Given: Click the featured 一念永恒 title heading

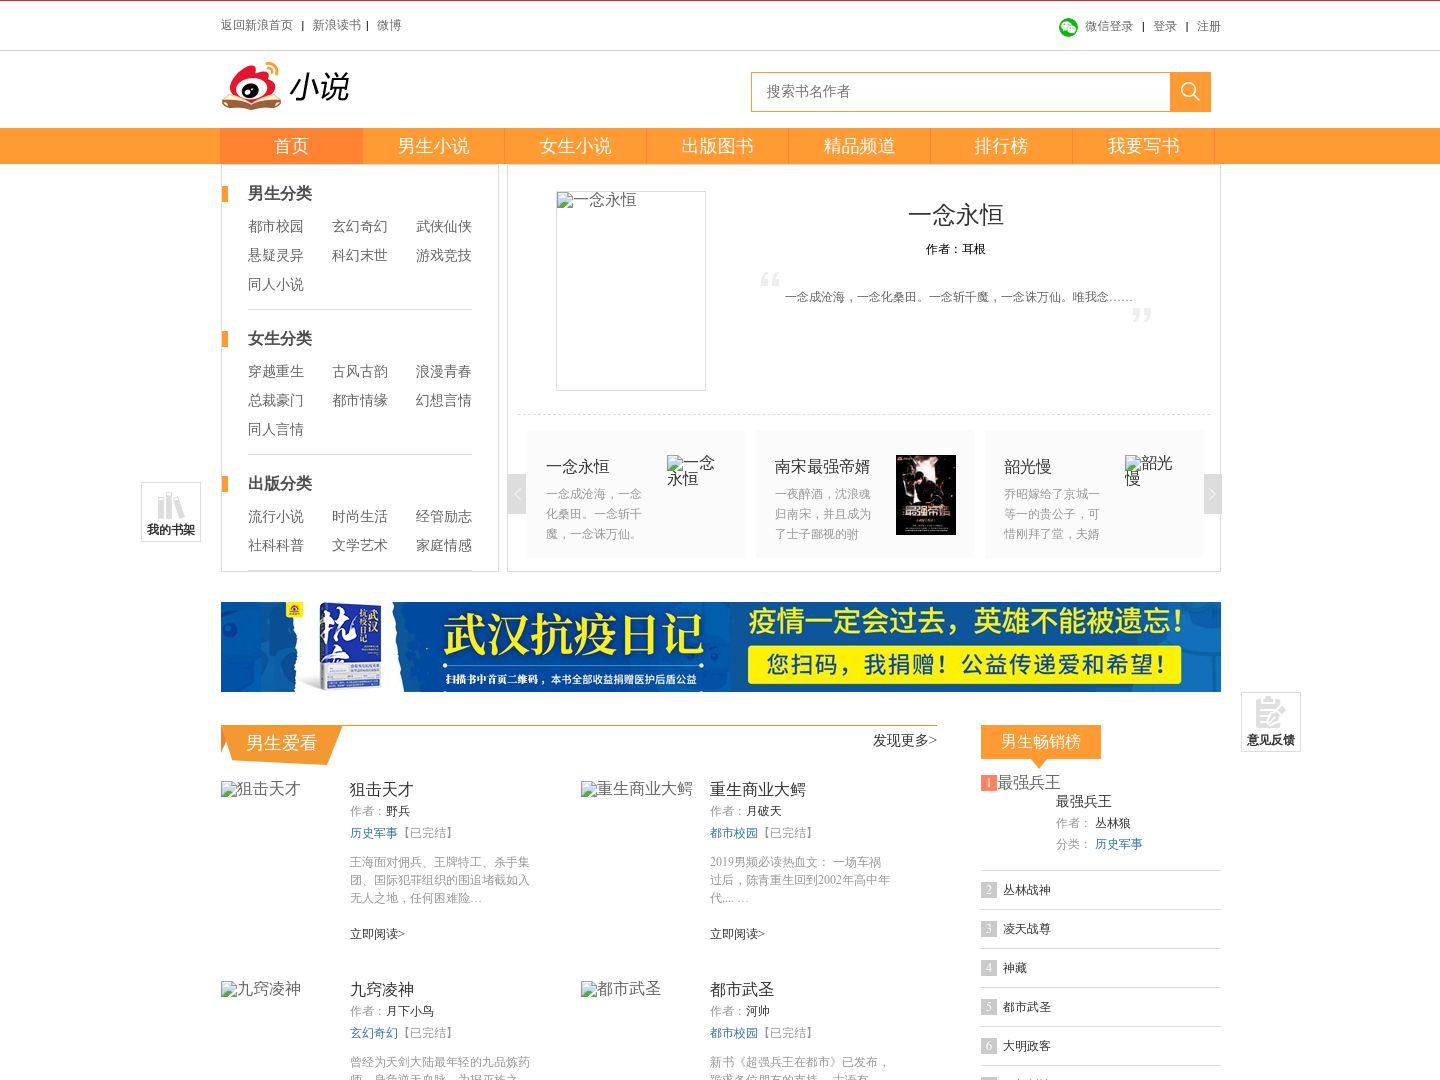Looking at the screenshot, I should tap(956, 215).
